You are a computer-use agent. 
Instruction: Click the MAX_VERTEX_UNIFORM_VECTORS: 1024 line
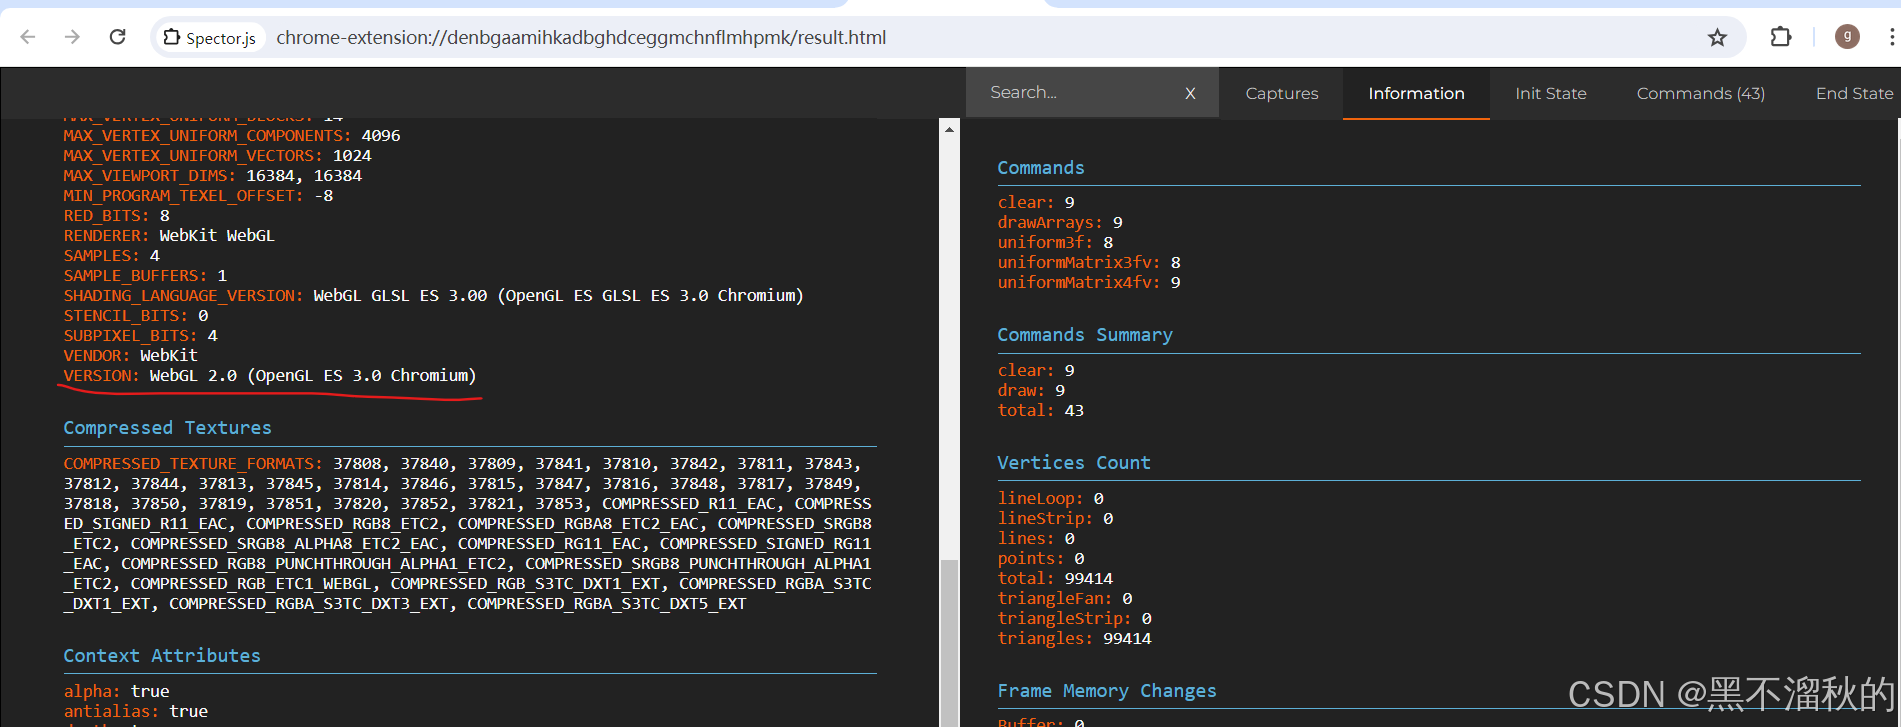pyautogui.click(x=217, y=156)
